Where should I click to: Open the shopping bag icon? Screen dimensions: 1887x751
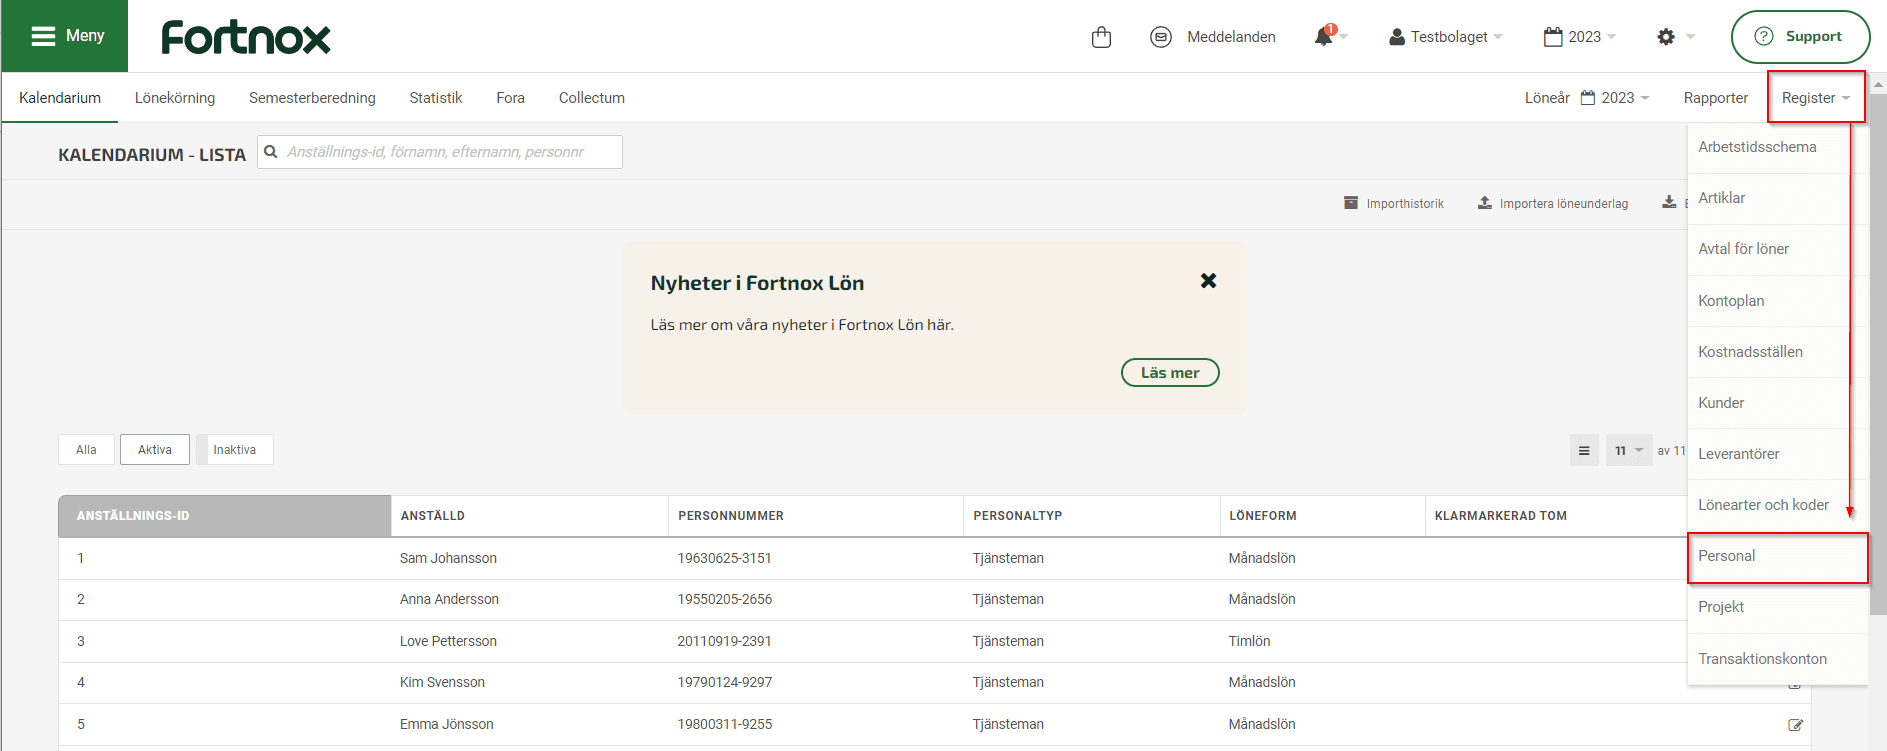1101,37
